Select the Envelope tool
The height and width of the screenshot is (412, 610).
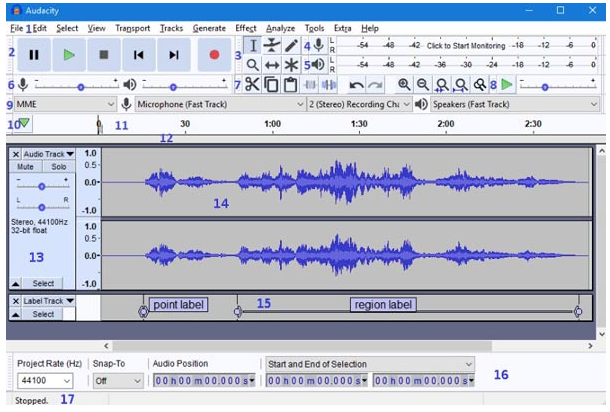click(x=272, y=46)
